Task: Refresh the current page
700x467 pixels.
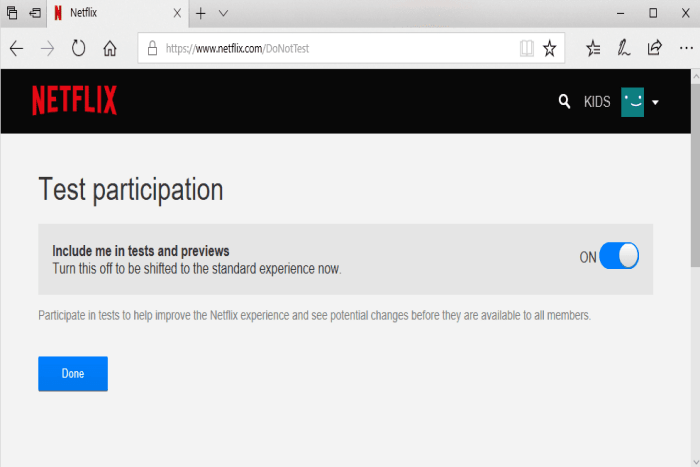Action: coord(79,48)
